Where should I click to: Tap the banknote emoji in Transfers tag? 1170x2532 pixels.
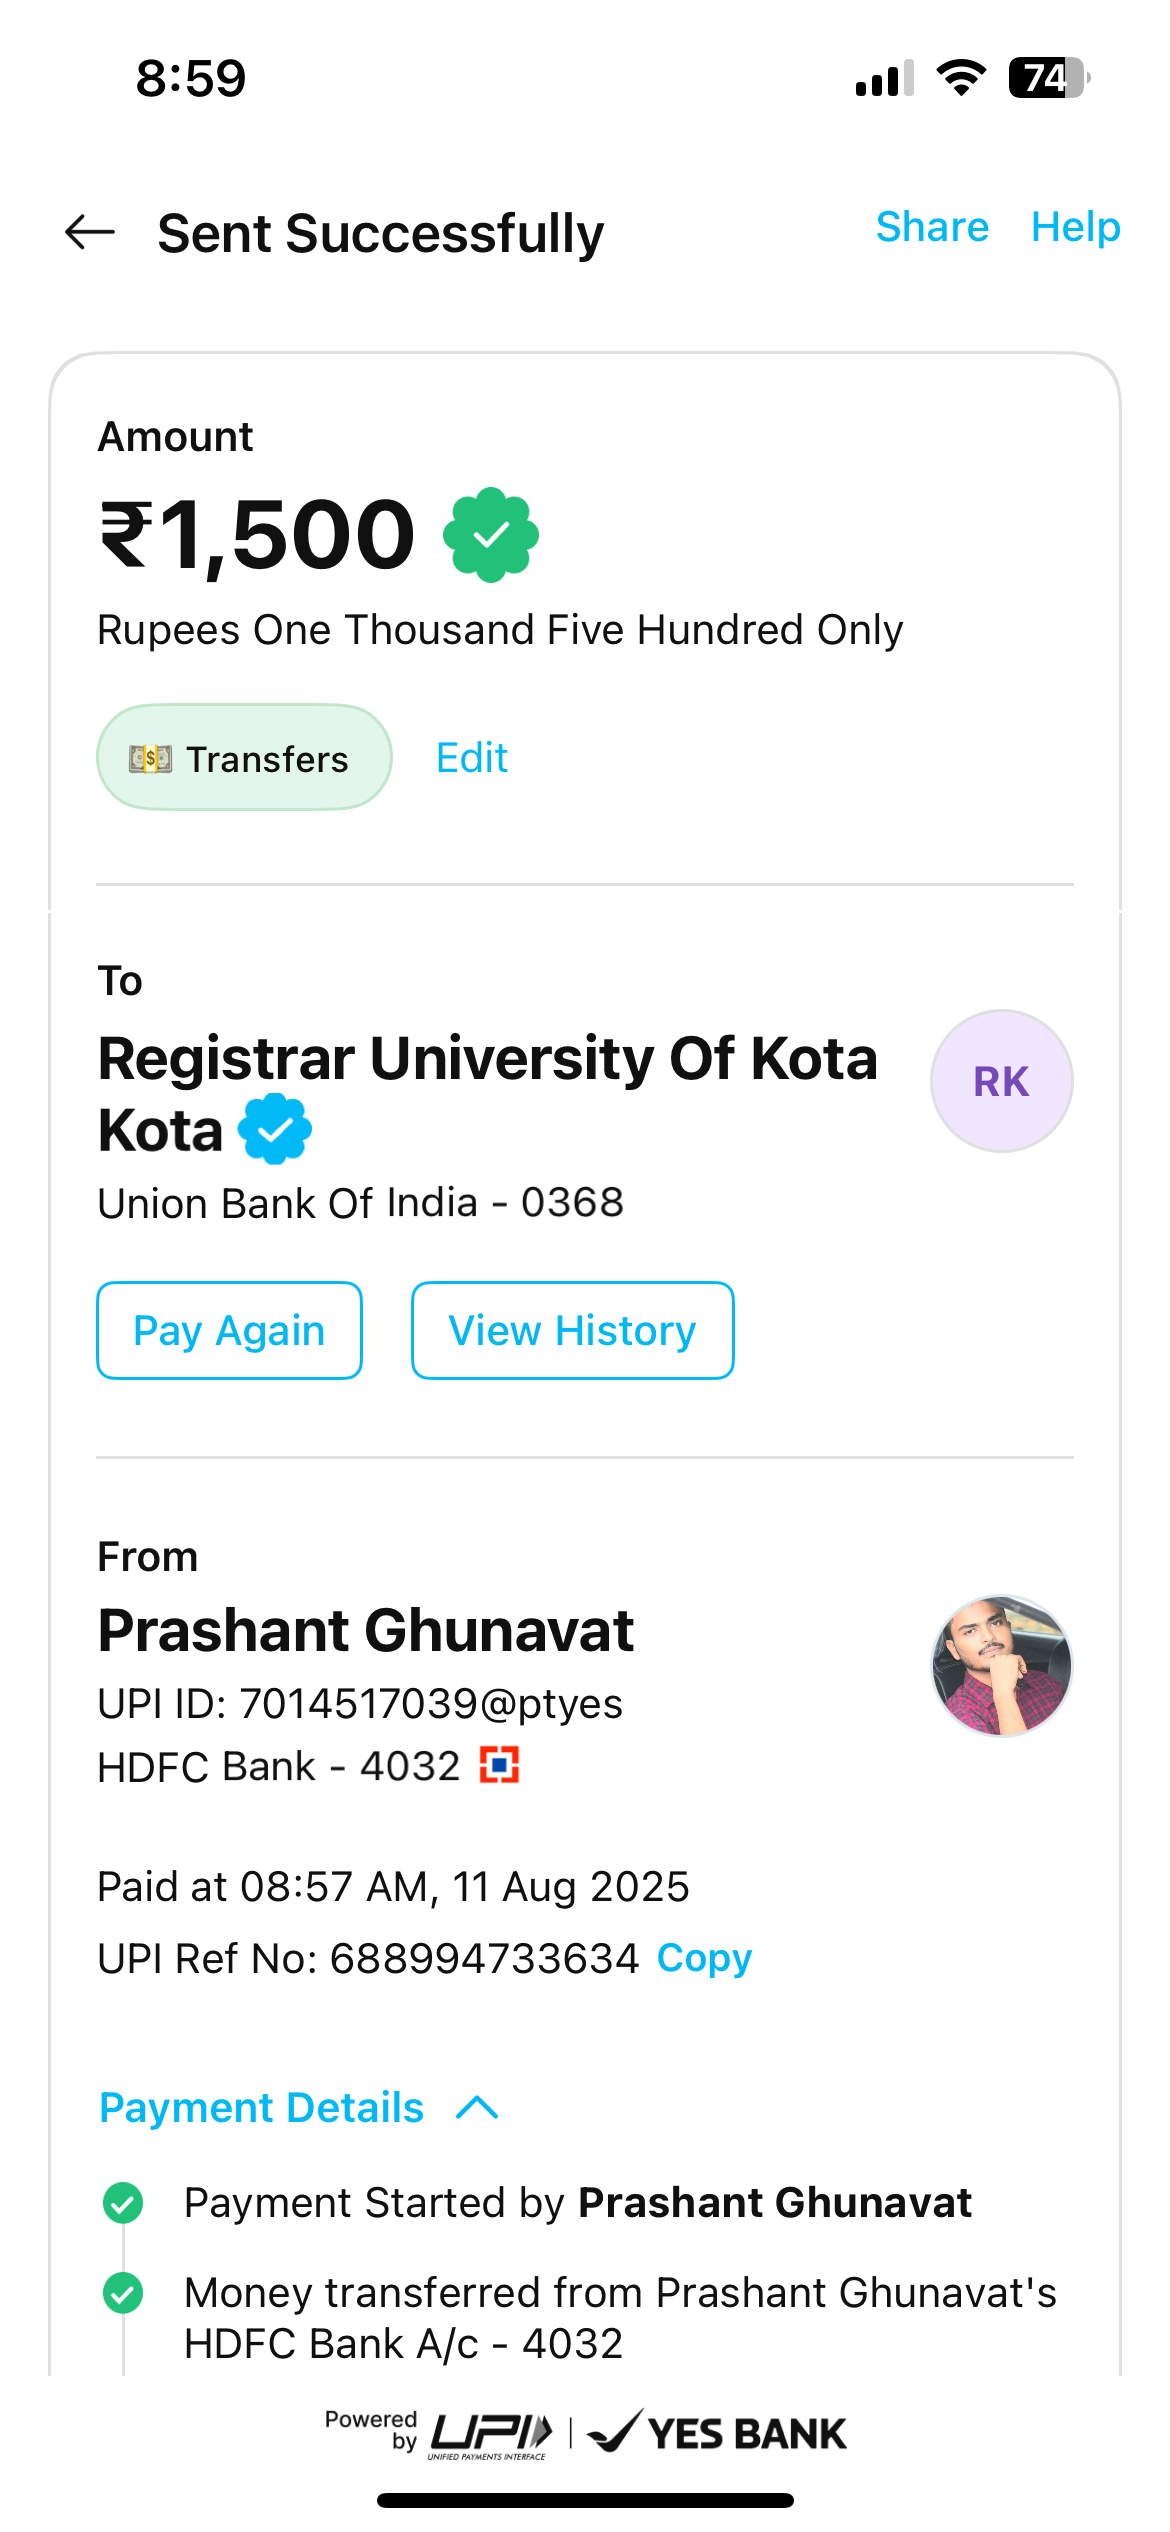[150, 759]
